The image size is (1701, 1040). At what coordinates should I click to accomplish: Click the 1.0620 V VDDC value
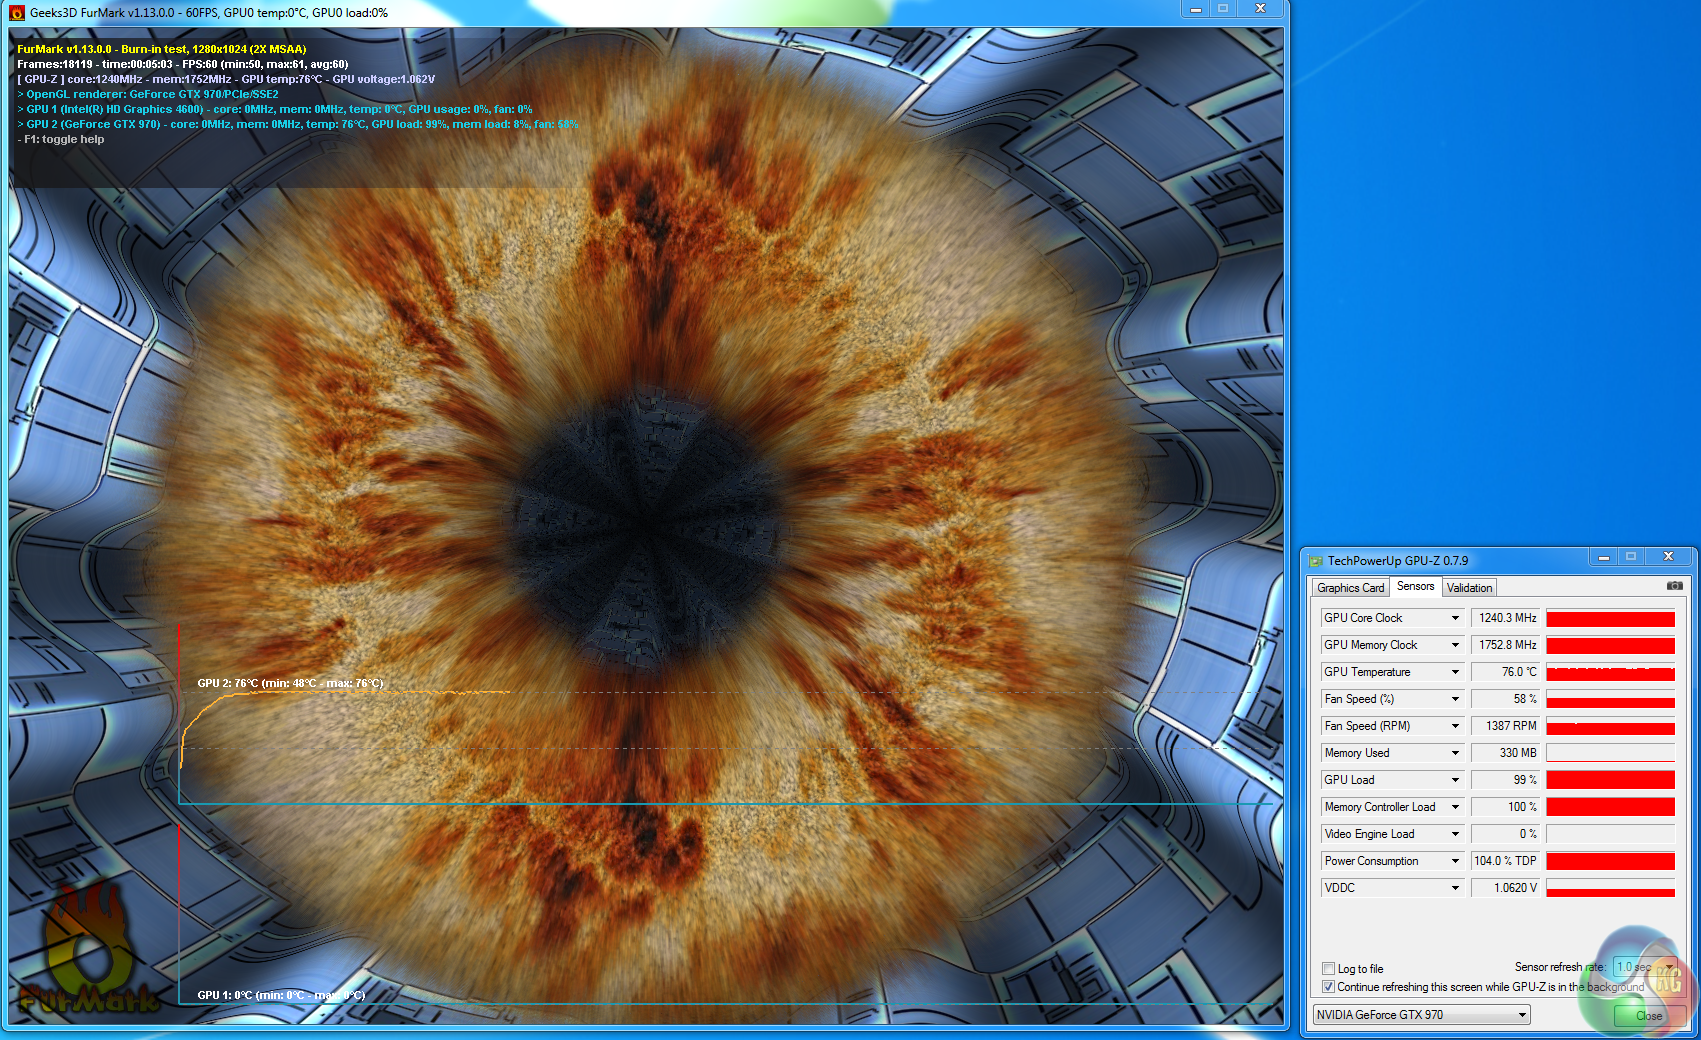(x=1505, y=888)
